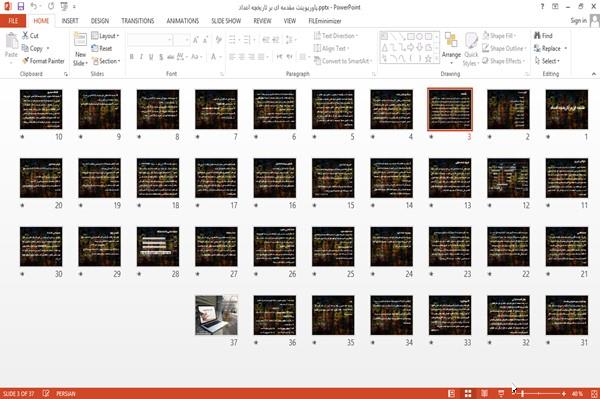Screen dimensions: 600x399
Task: Open Select dropdown in Editing group
Action: (547, 61)
